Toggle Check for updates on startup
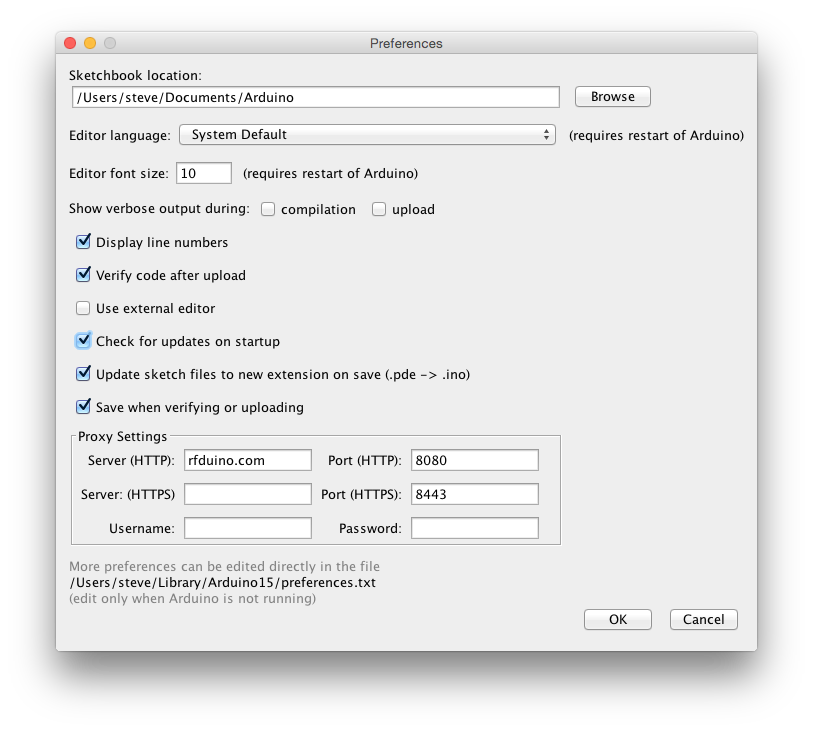 pos(84,341)
